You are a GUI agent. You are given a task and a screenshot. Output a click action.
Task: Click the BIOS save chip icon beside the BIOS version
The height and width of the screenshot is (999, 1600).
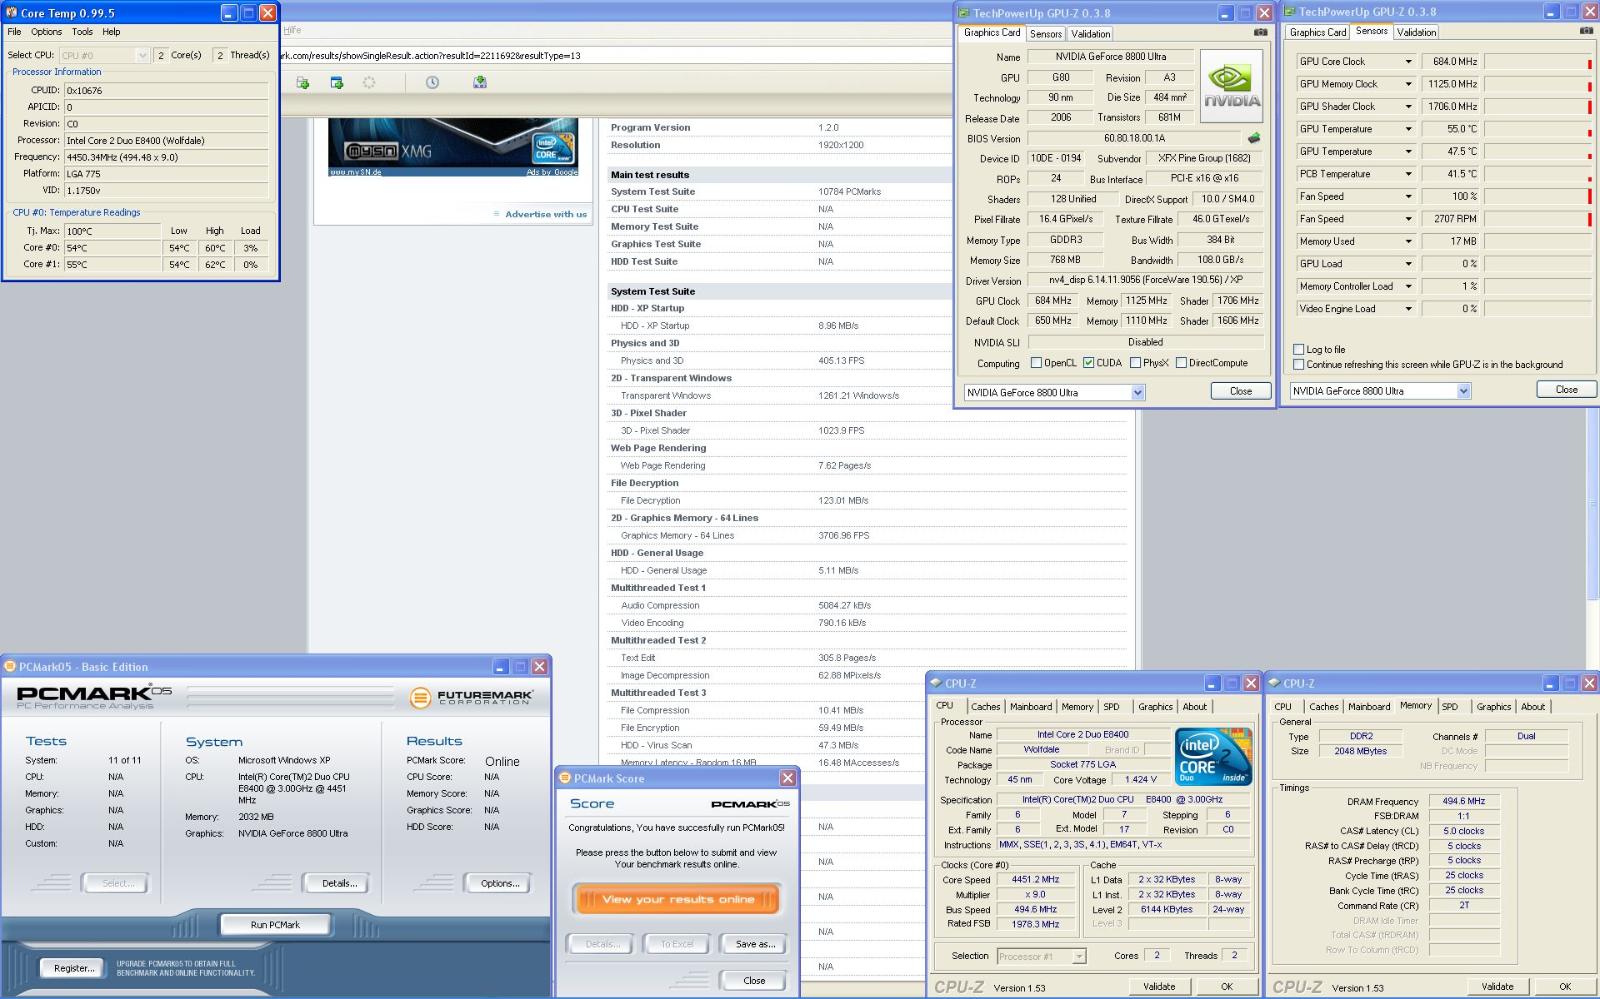(x=1253, y=138)
